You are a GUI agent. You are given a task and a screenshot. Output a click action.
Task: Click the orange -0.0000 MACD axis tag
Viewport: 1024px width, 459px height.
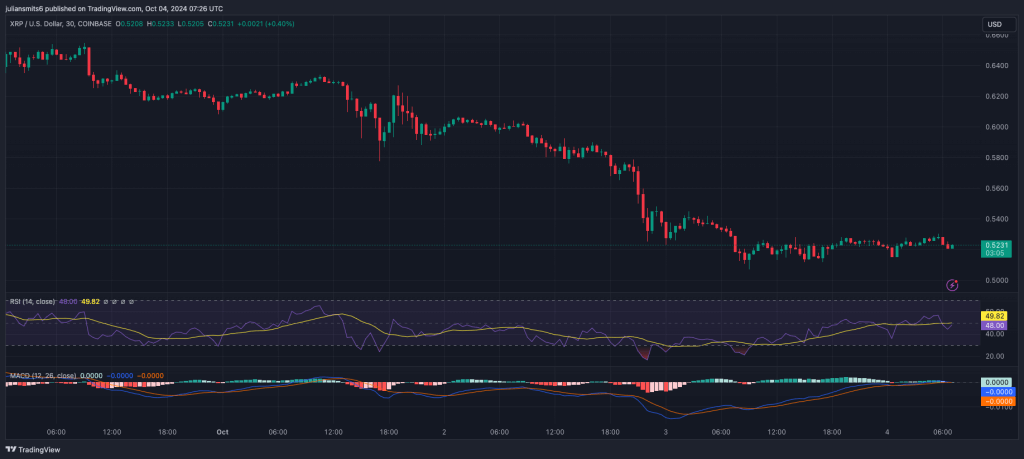[x=998, y=401]
